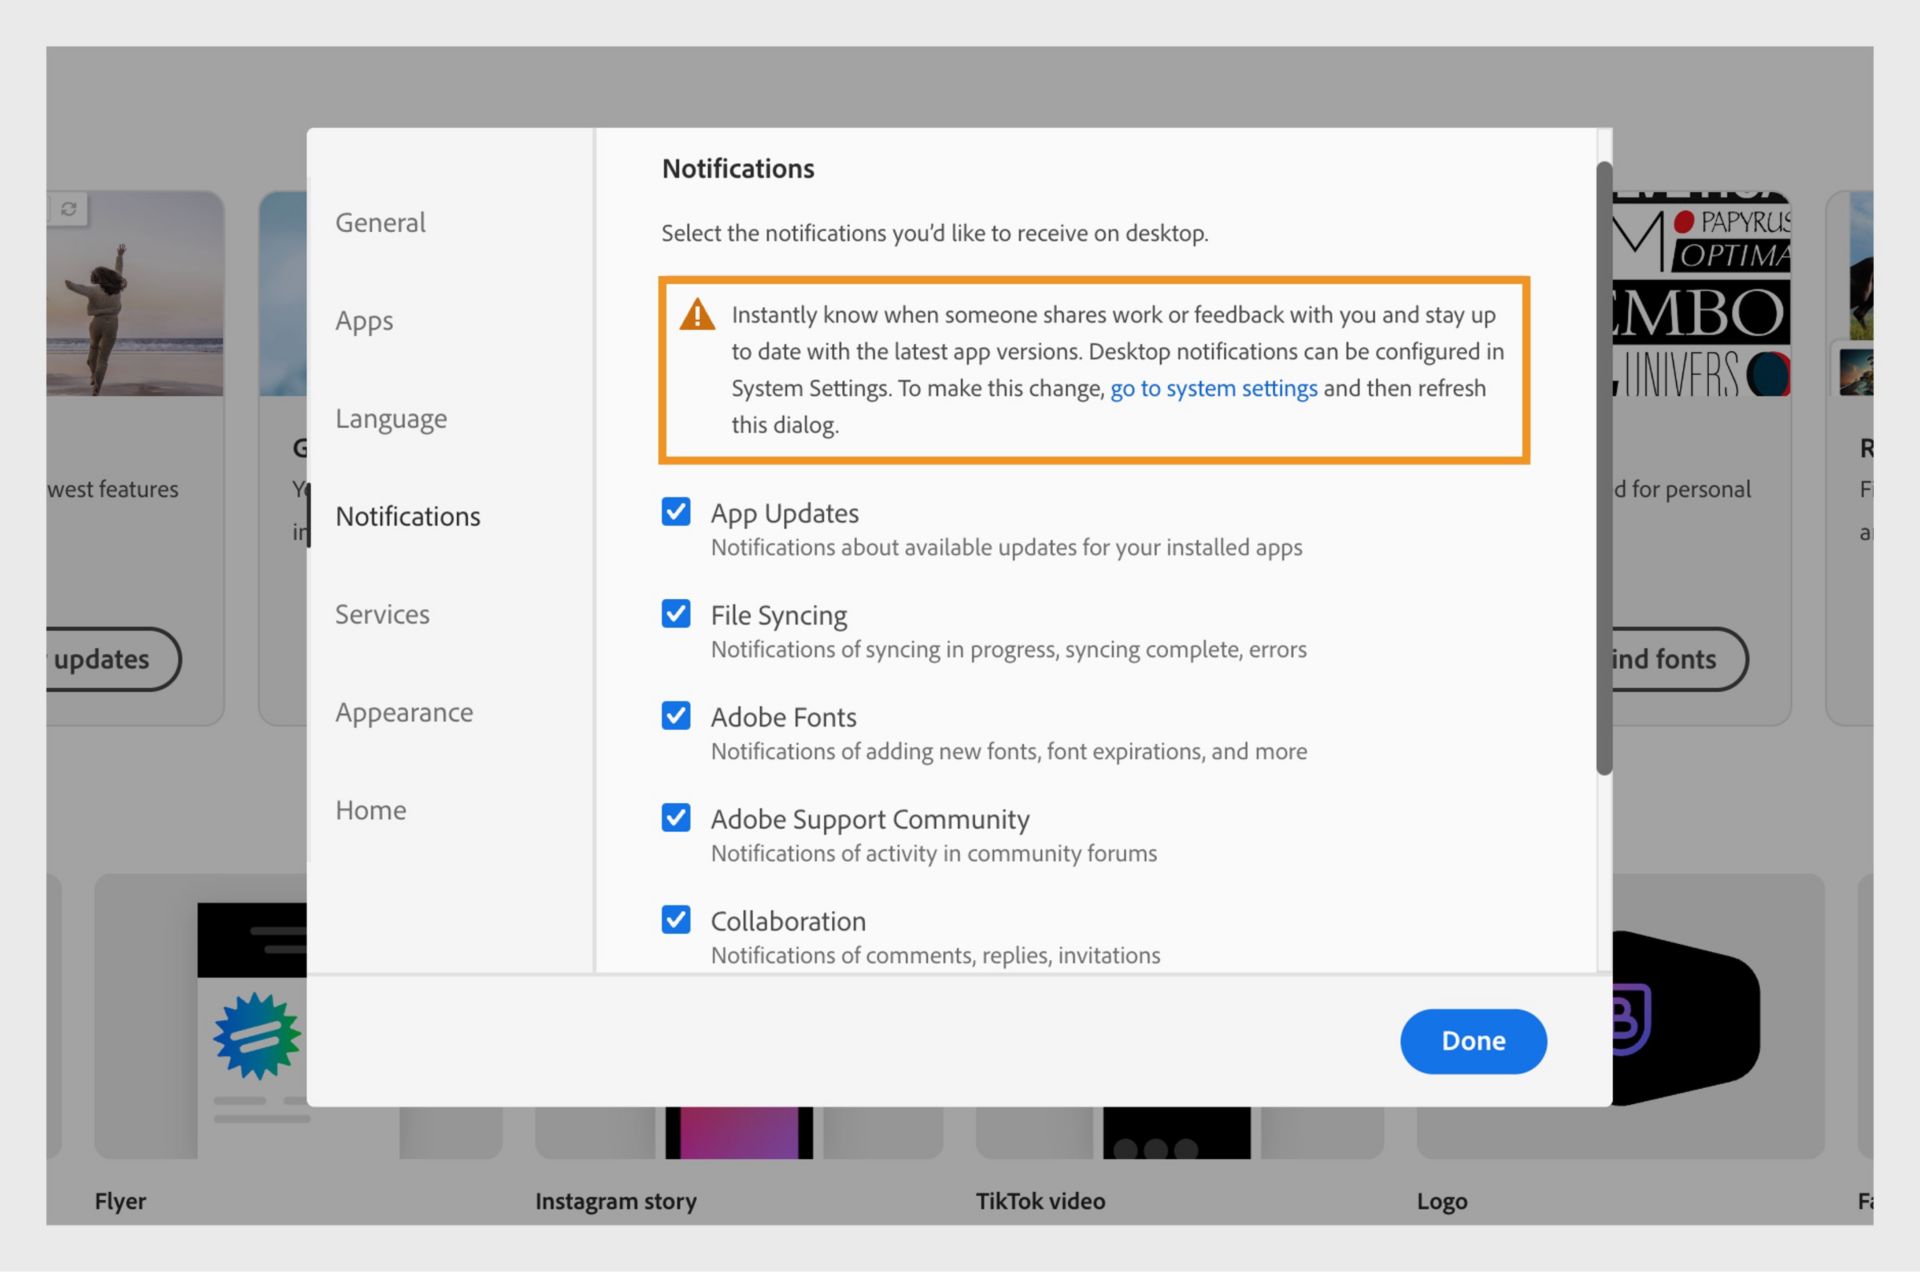Disable App Updates notifications
1920x1272 pixels.
tap(676, 511)
